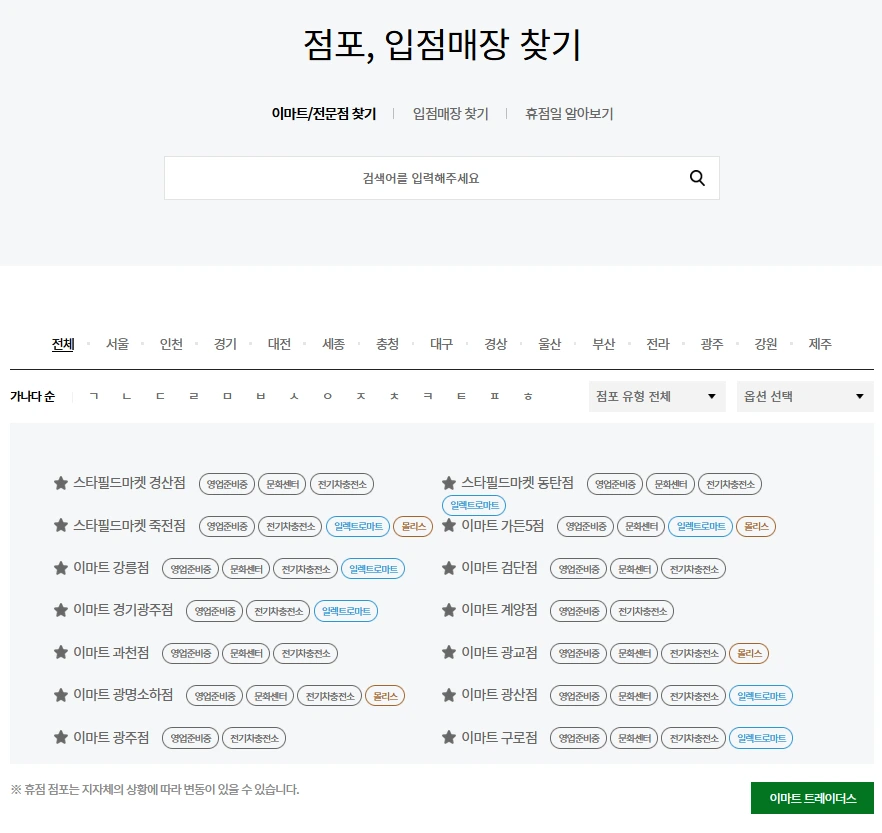Screen dimensions: 882x833
Task: Open the 옵션 선택 dropdown
Action: (804, 396)
